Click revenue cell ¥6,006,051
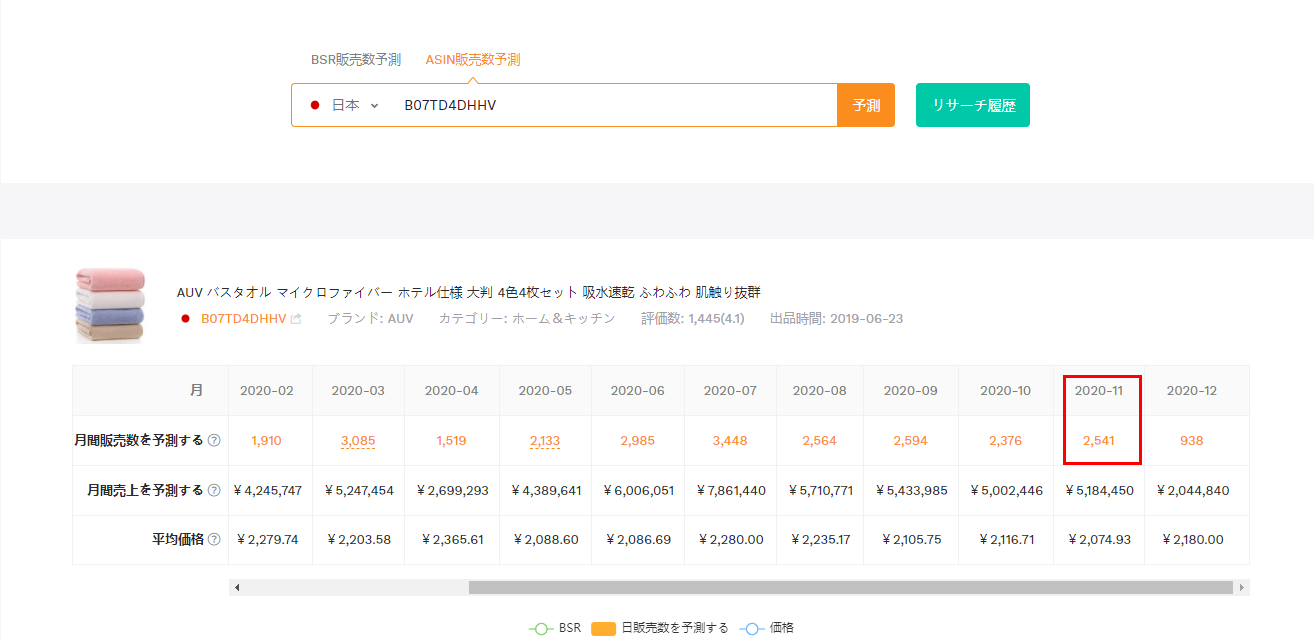Viewport: 1314px width, 641px height. coord(637,491)
